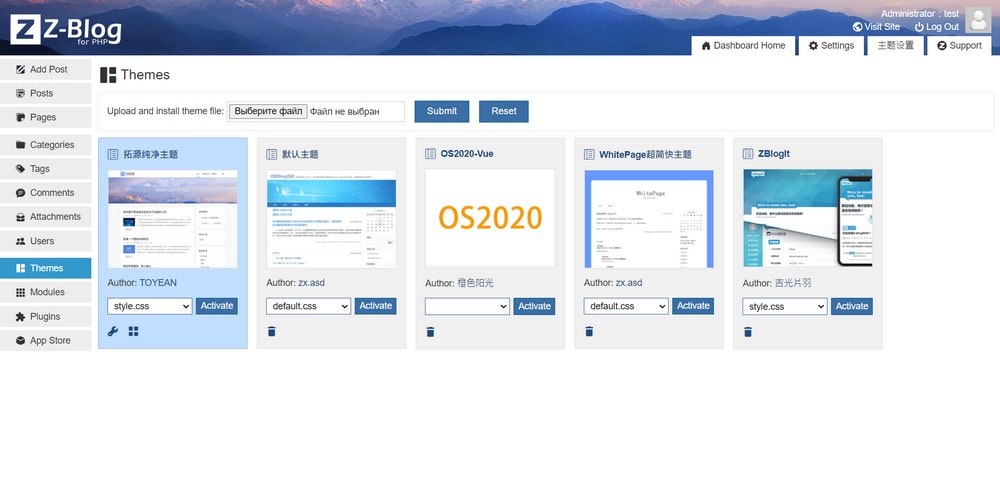Click the 拓源纯净主题 preview thumbnail
The height and width of the screenshot is (488, 1000).
(x=173, y=218)
